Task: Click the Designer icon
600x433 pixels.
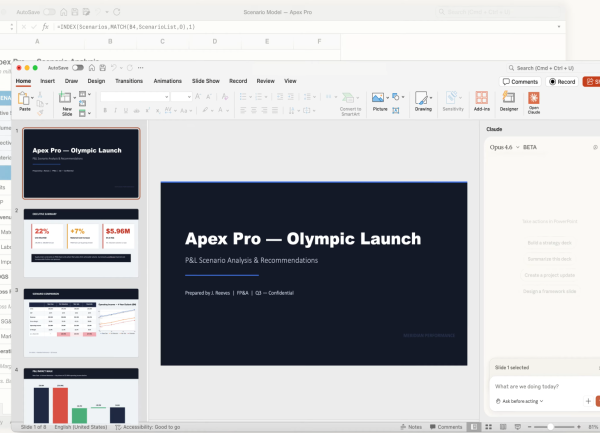Action: click(509, 99)
